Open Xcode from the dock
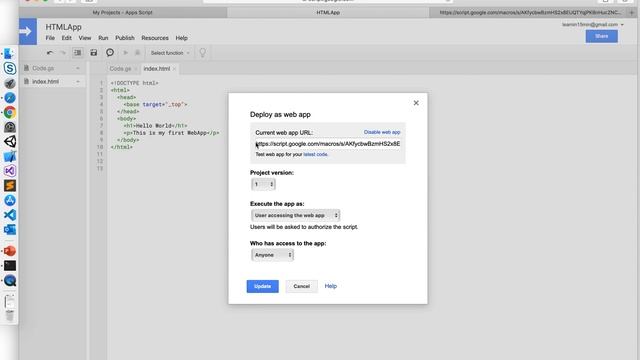The width and height of the screenshot is (640, 360). pos(10,156)
